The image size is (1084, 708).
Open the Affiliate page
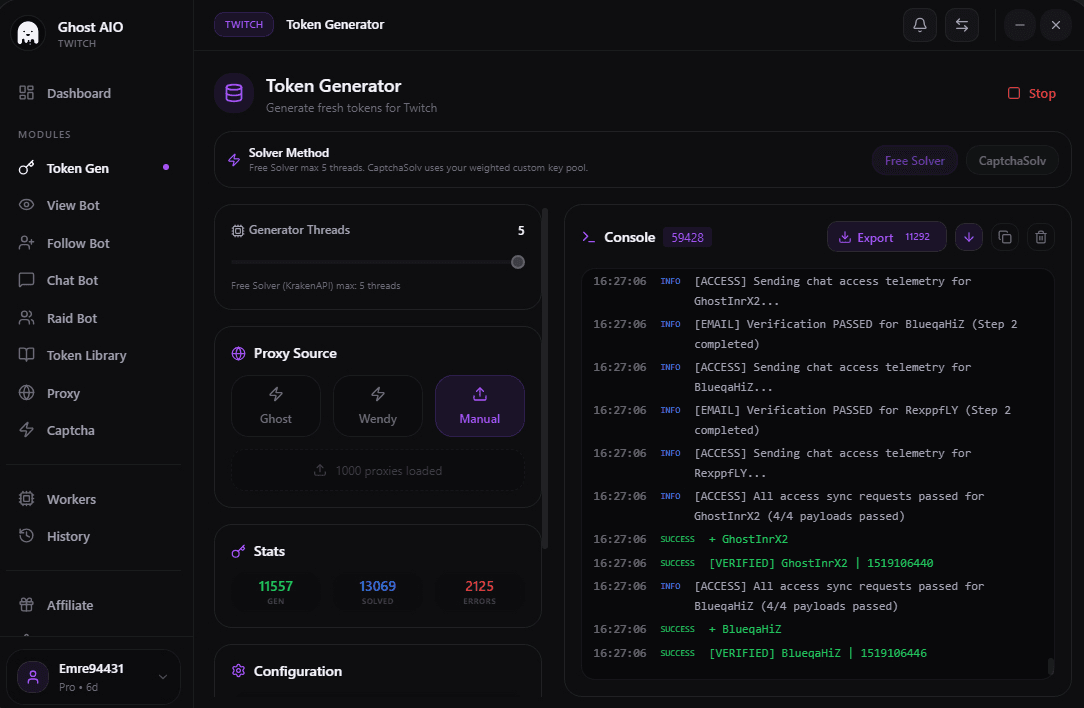pos(93,605)
